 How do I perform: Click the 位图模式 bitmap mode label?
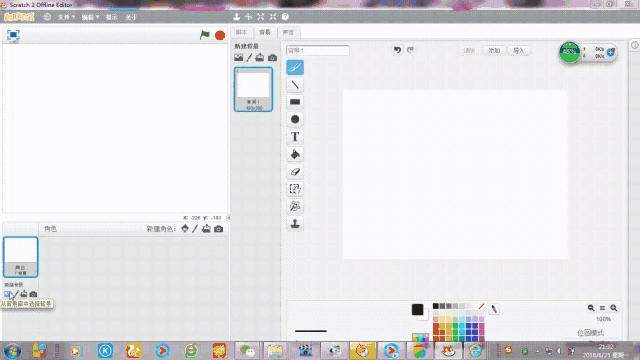pos(590,333)
